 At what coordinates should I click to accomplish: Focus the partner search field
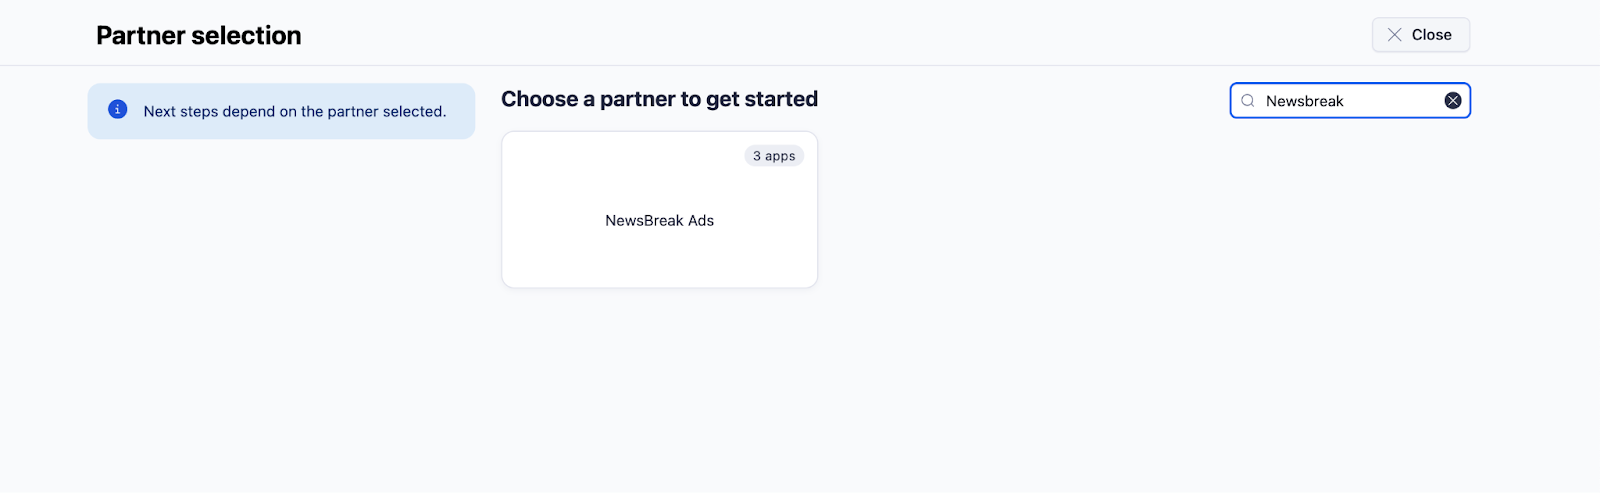(1350, 101)
